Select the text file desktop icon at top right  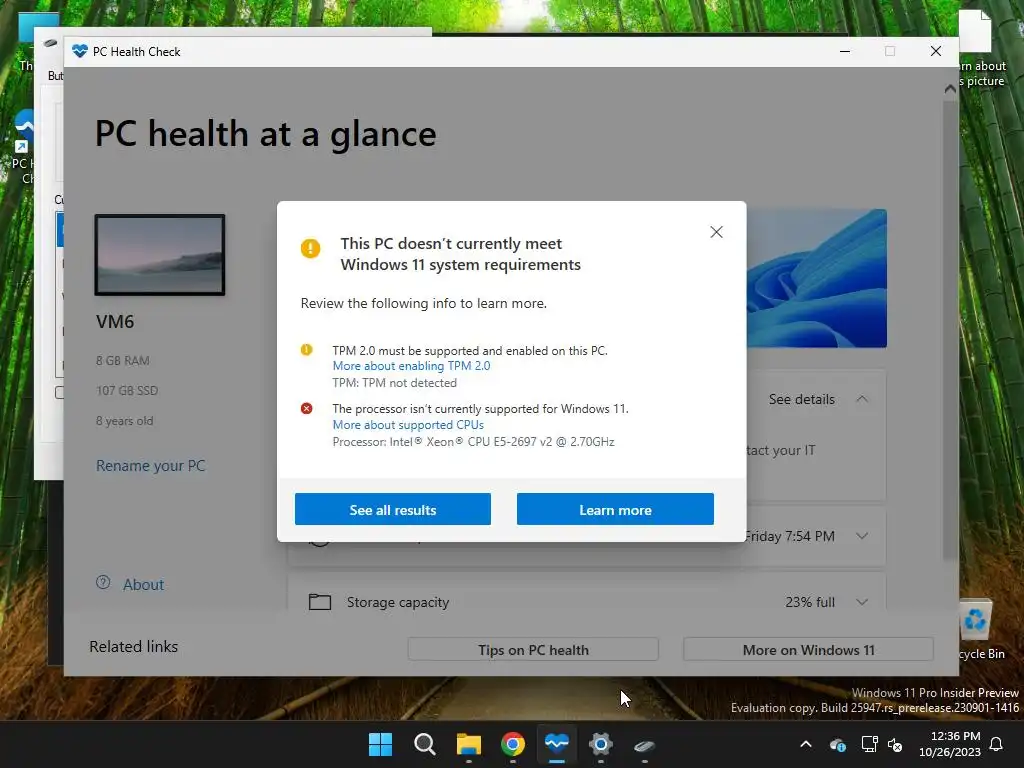979,47
